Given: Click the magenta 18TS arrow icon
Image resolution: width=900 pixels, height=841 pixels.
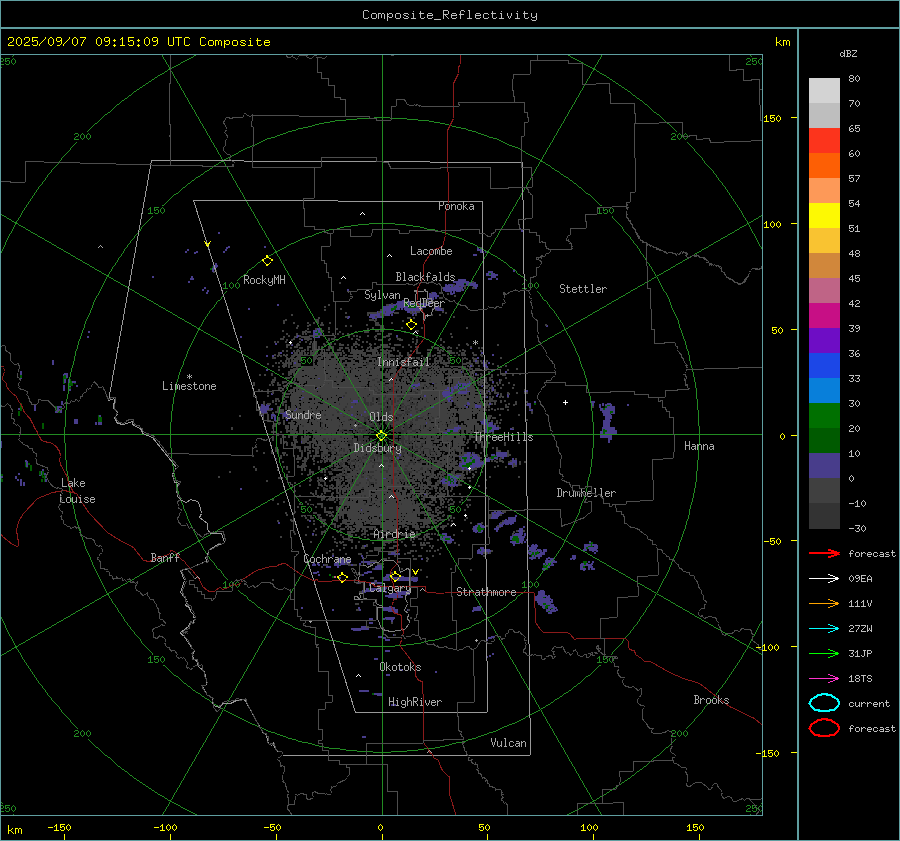Looking at the screenshot, I should pos(824,679).
